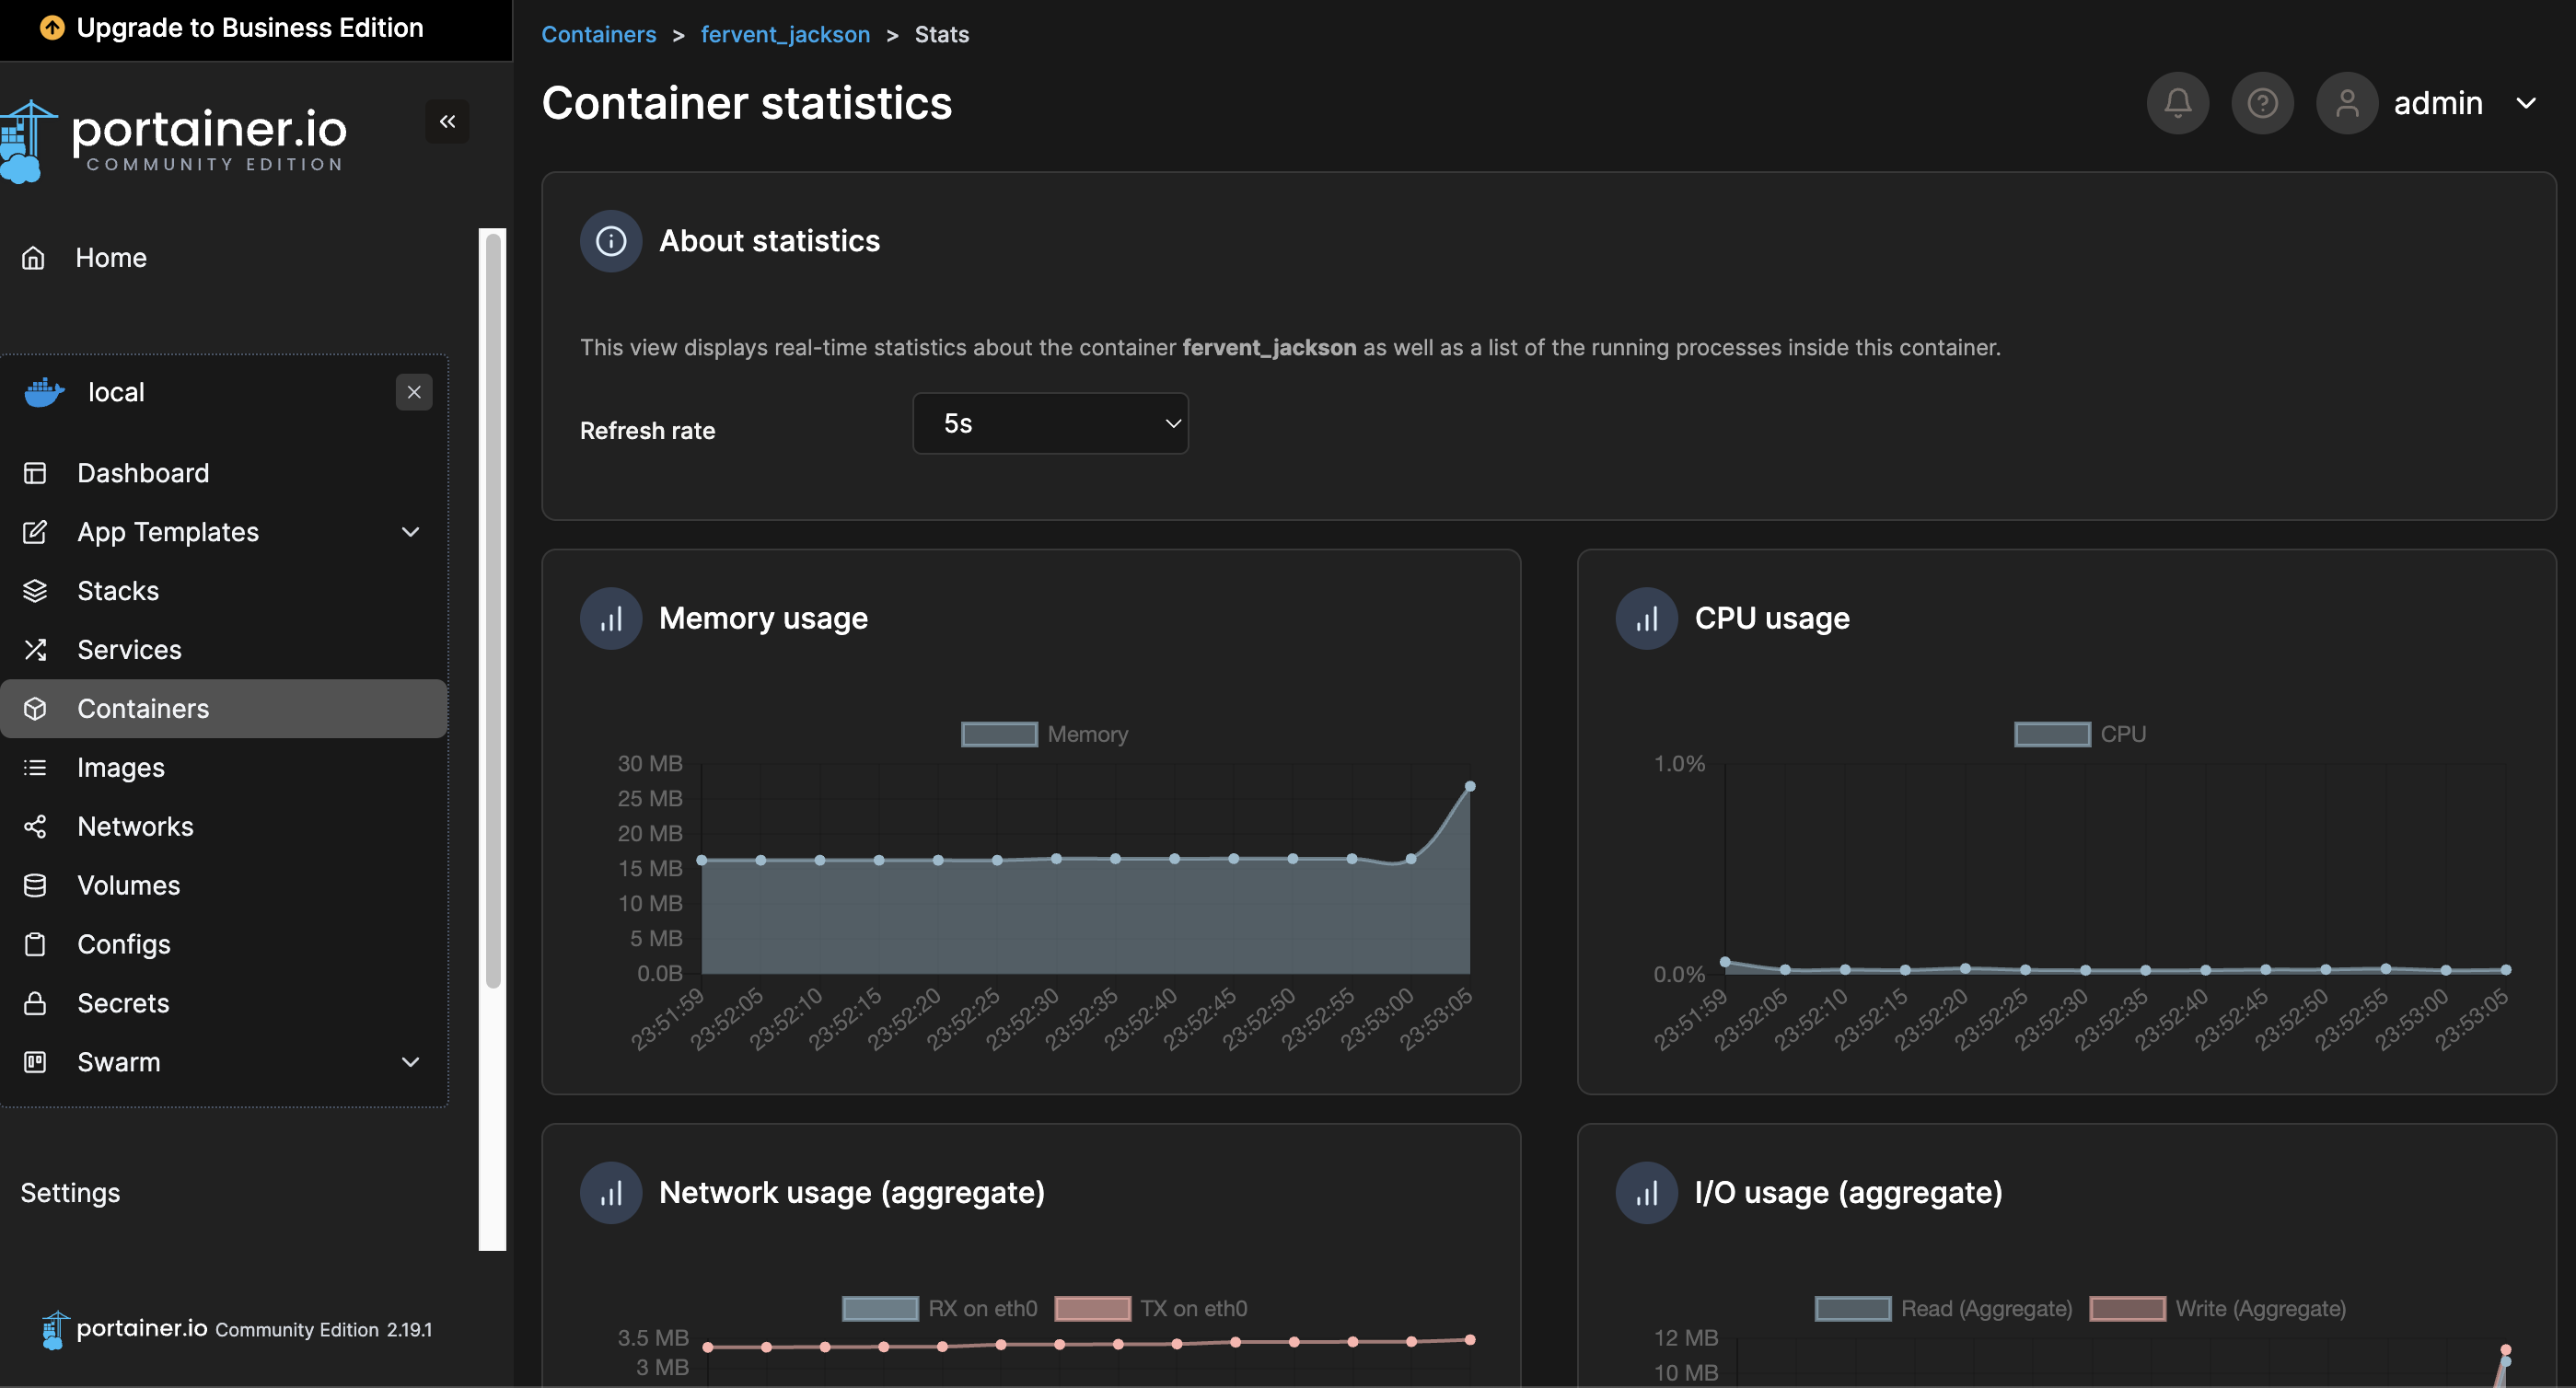Click the Secrets lock icon

(x=35, y=1003)
